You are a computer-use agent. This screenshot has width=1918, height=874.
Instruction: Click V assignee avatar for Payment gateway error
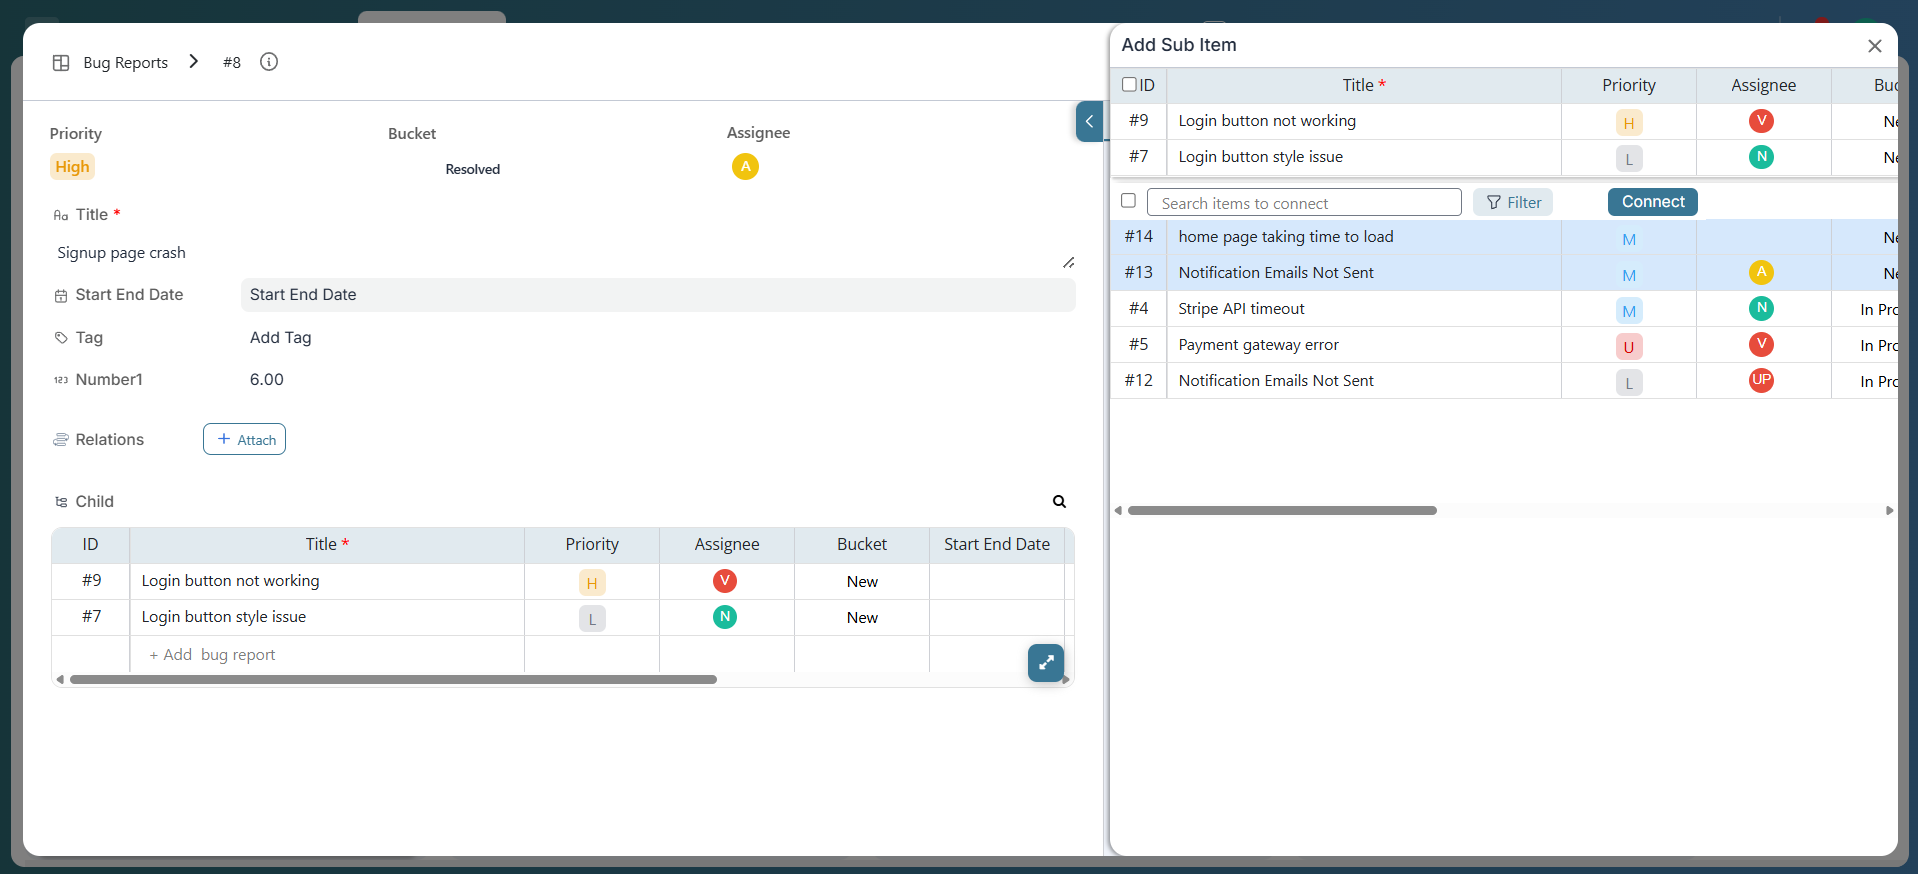click(x=1761, y=344)
